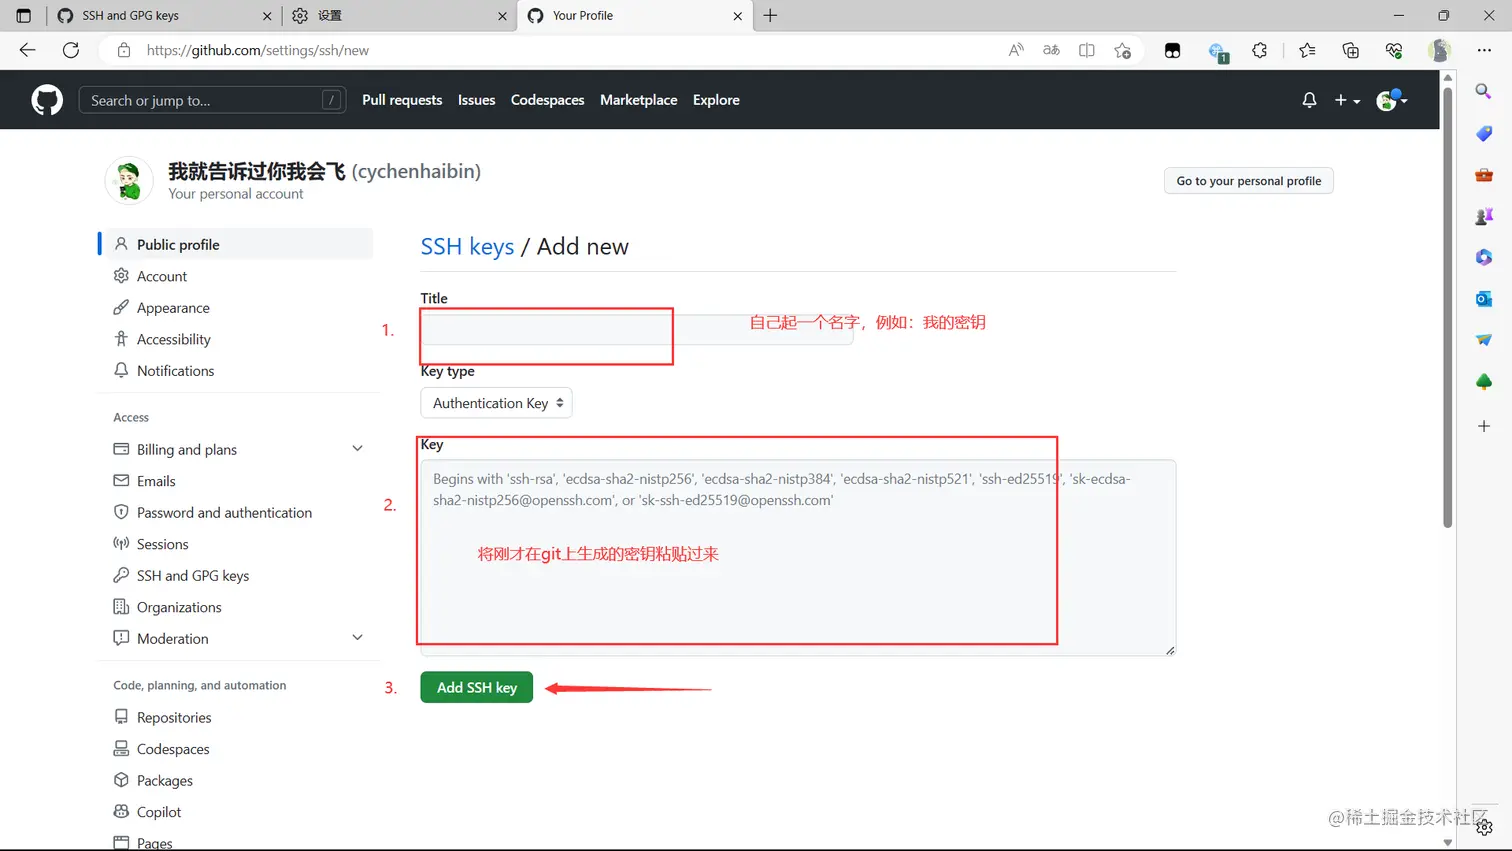Open the sidebar Microsoft 365 icon

pos(1484,258)
